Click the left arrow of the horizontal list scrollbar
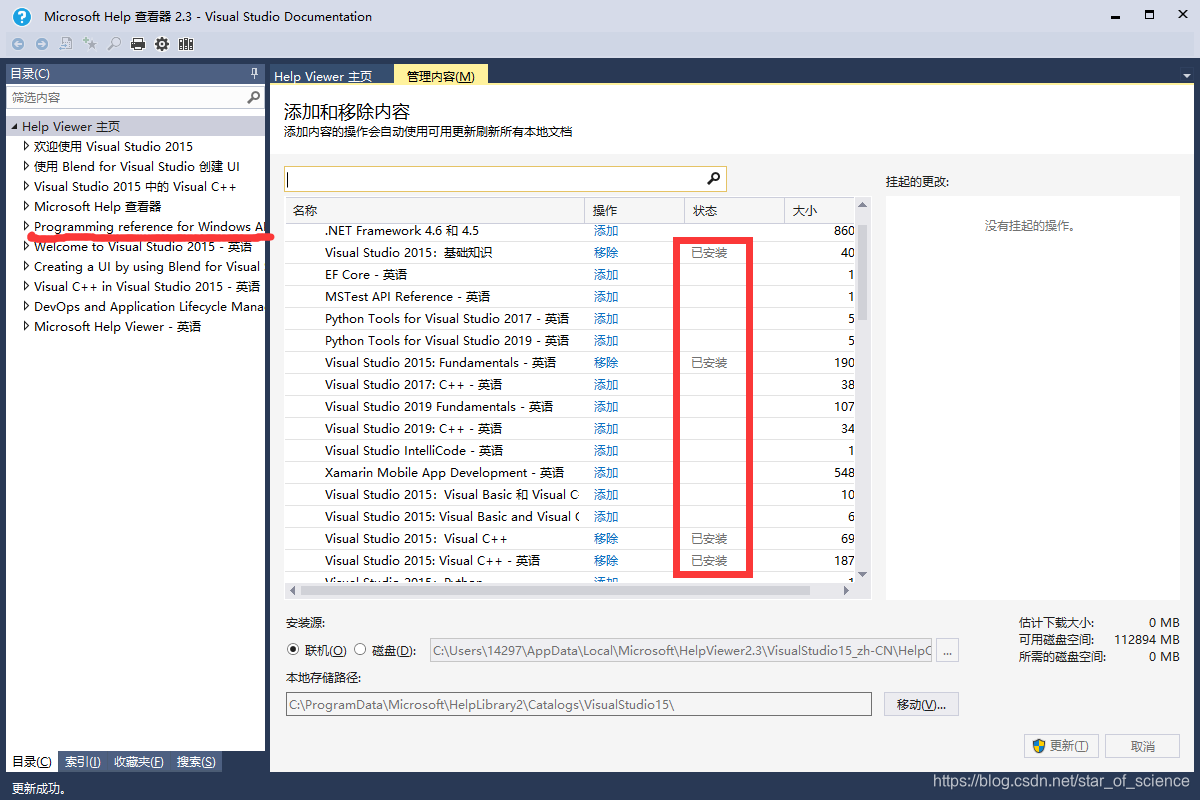1200x800 pixels. tap(291, 590)
